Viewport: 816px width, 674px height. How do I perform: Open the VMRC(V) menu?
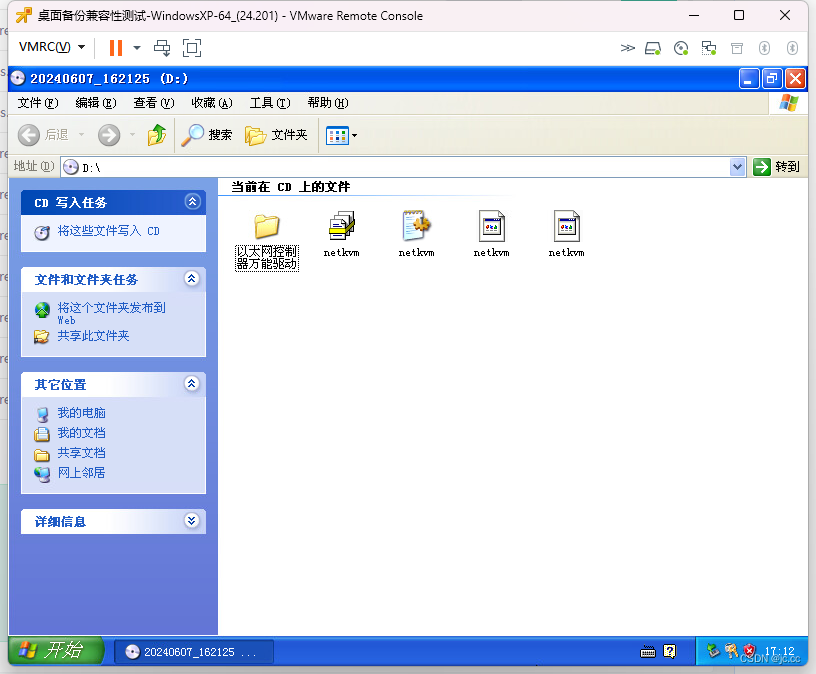click(x=52, y=47)
